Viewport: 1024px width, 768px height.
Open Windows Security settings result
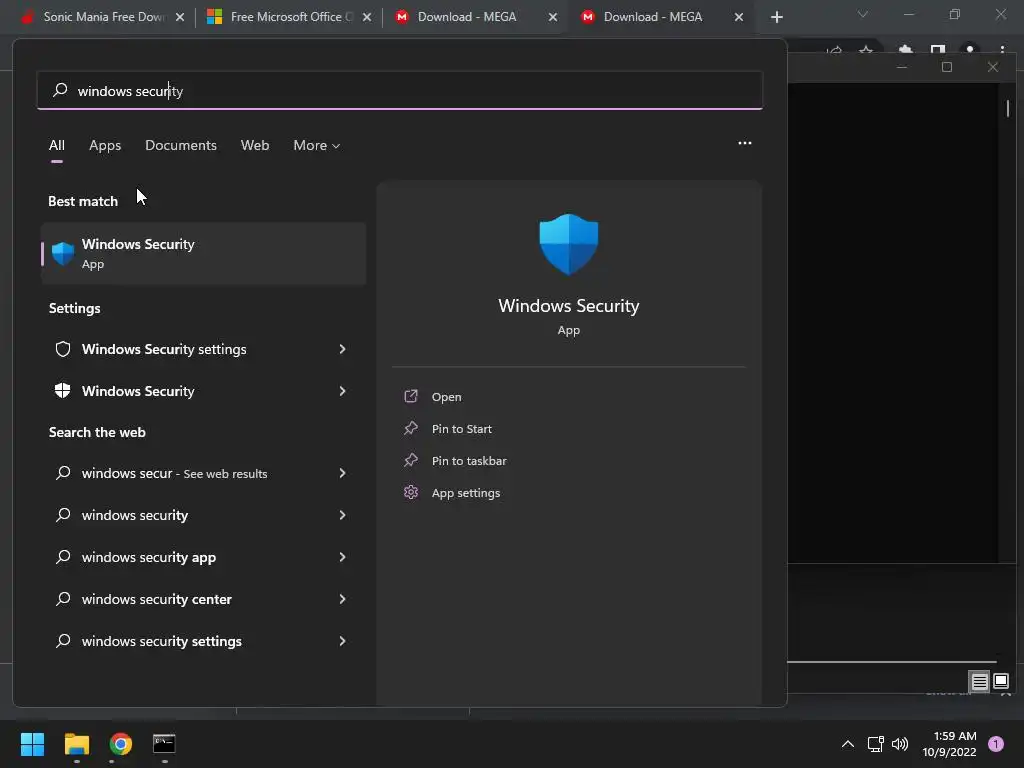203,349
